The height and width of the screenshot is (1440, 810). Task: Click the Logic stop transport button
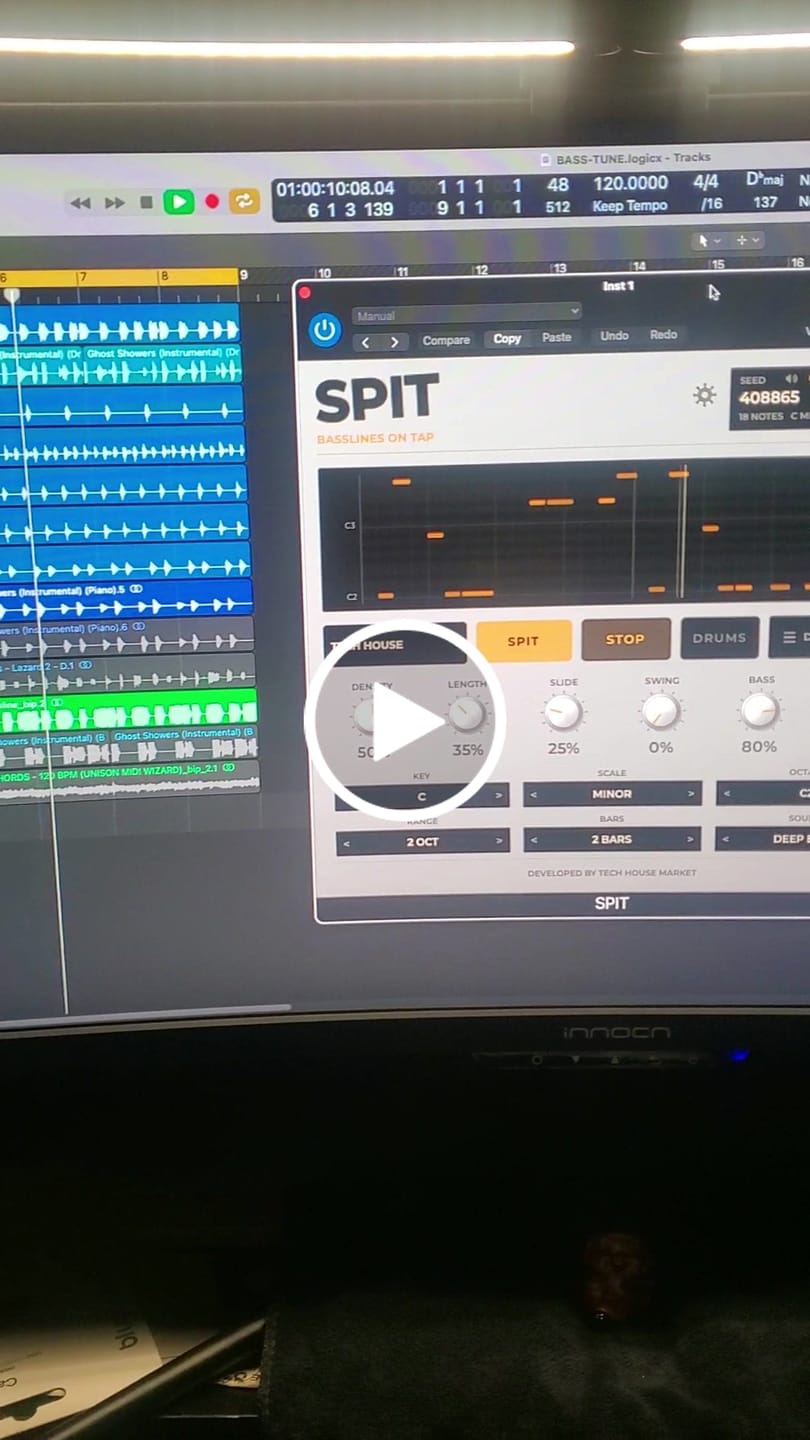[x=146, y=202]
